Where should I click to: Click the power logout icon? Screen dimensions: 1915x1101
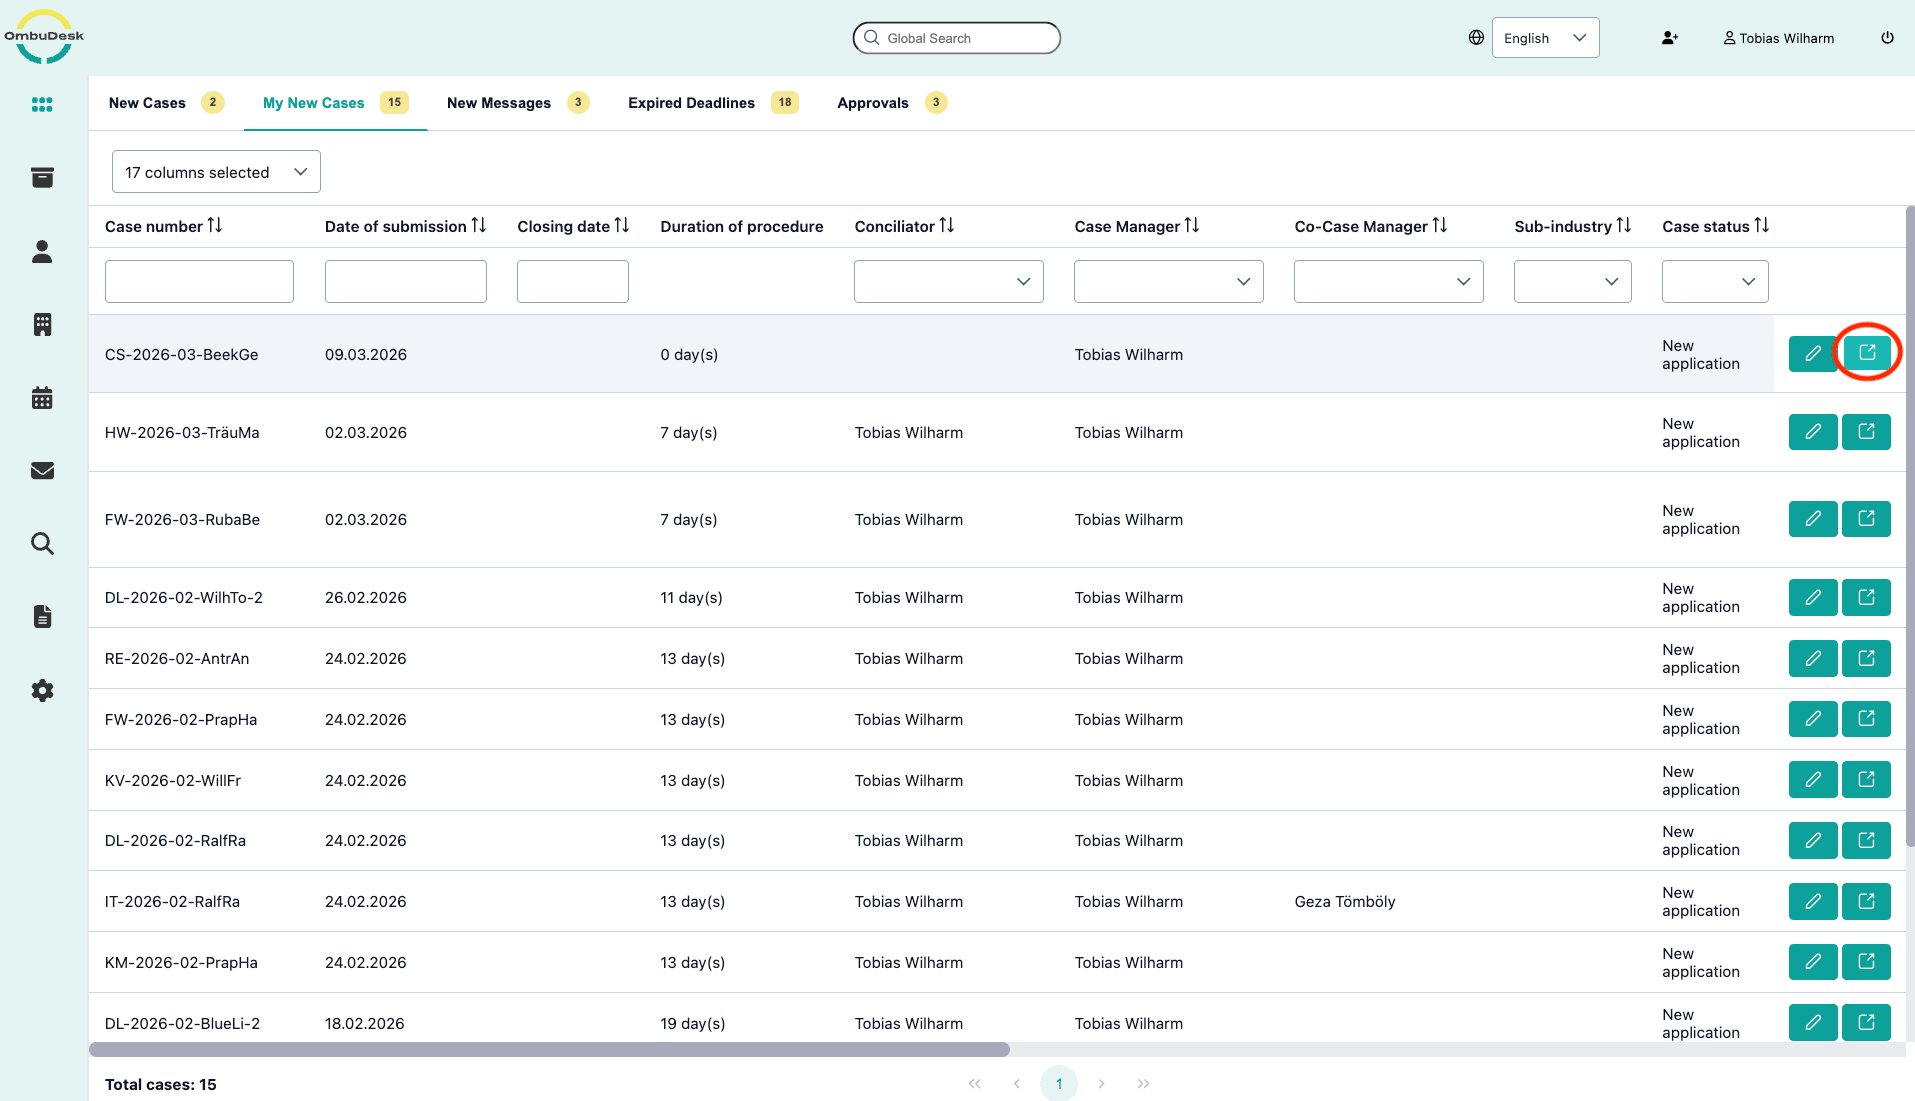pos(1887,38)
